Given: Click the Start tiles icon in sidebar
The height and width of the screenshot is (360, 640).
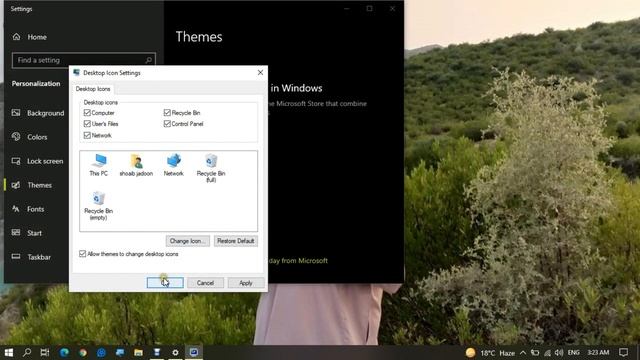Looking at the screenshot, I should click(16, 233).
